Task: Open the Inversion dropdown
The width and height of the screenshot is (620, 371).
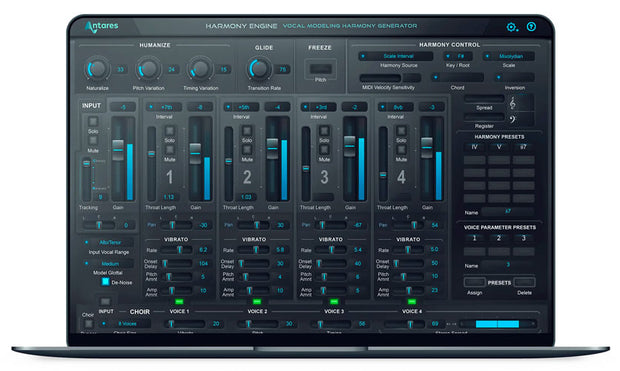Action: [514, 77]
